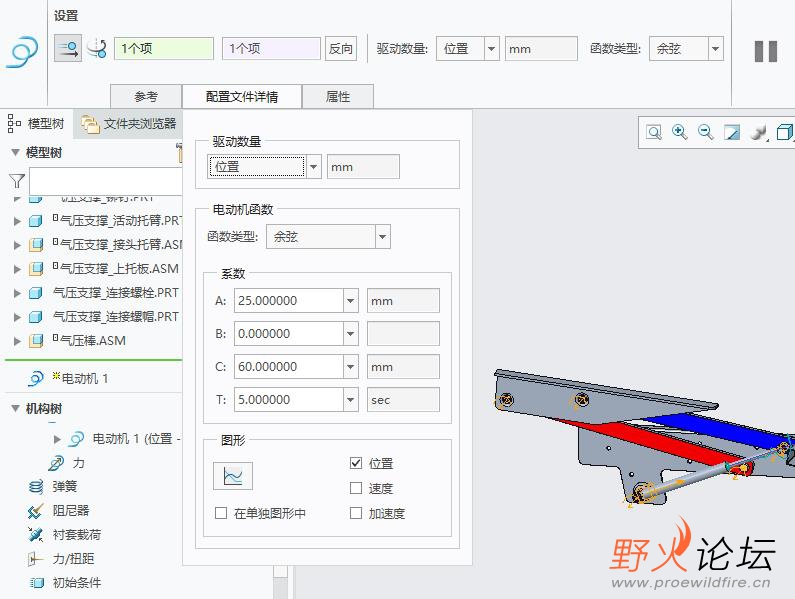Viewport: 795px width, 599px height.
Task: Switch to the 模型树 tab
Action: [x=37, y=123]
